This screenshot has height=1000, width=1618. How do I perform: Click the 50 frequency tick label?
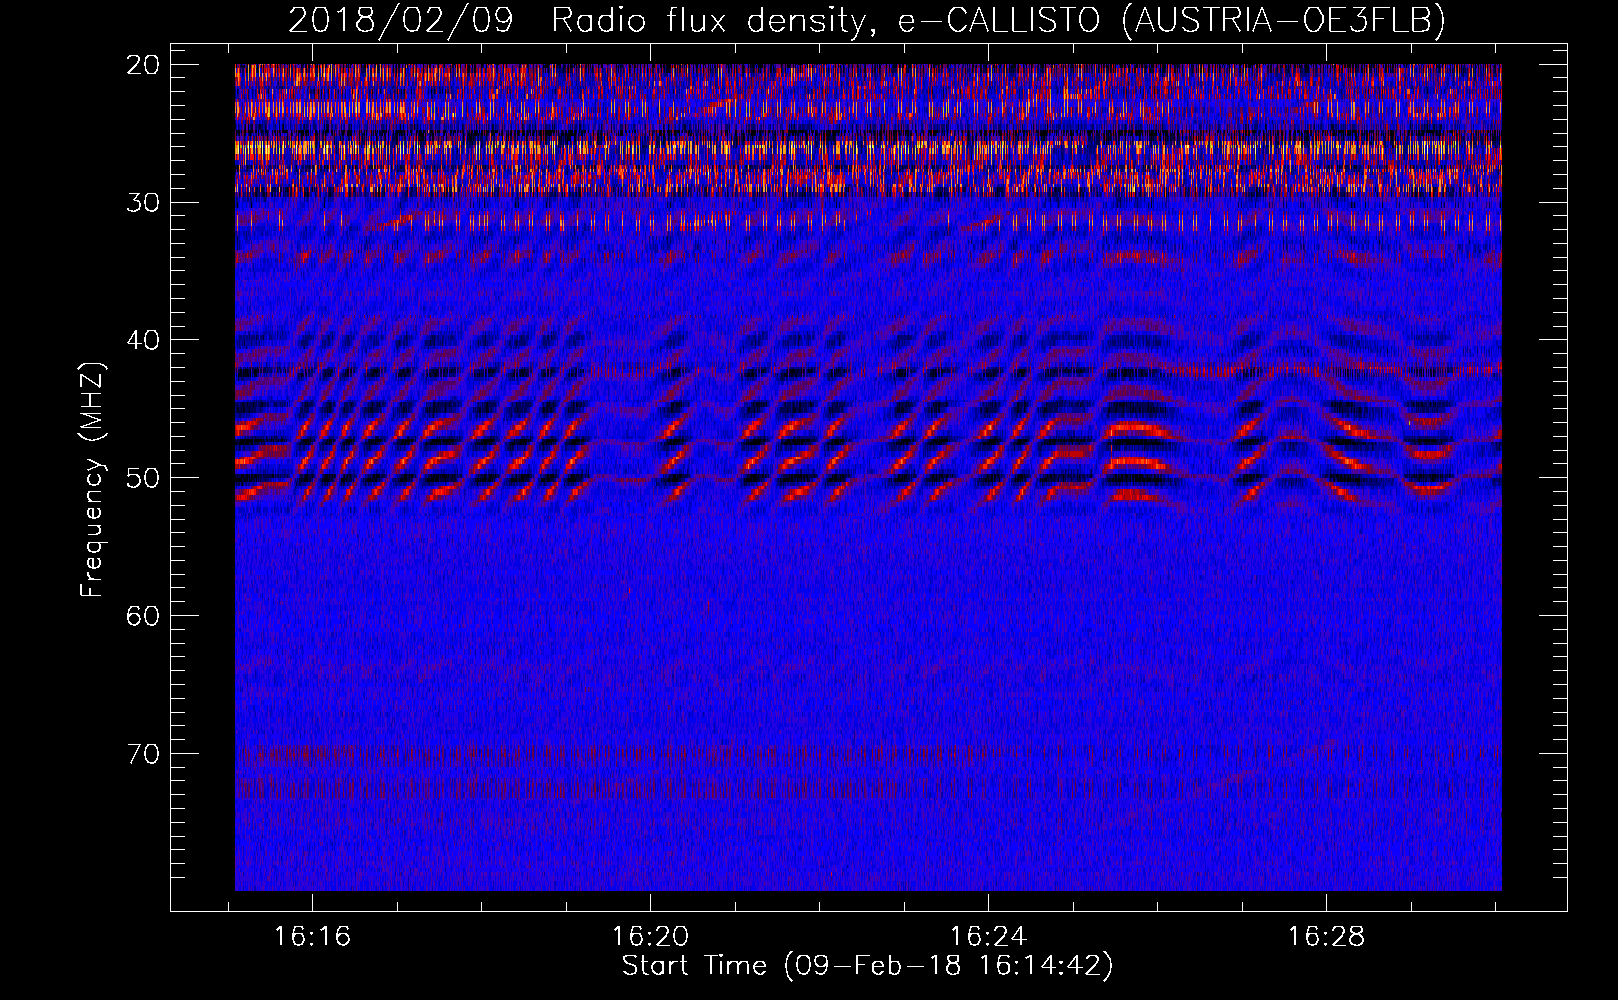(144, 477)
